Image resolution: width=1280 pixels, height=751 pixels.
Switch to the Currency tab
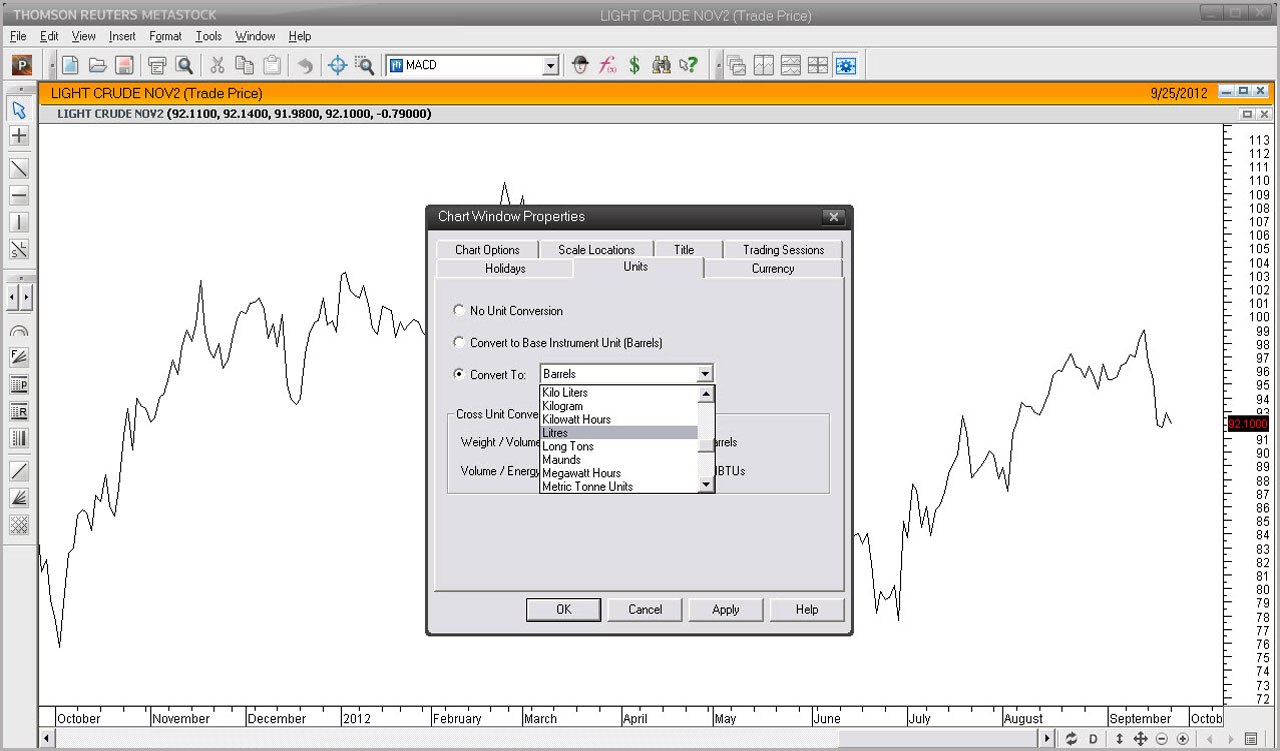(772, 269)
